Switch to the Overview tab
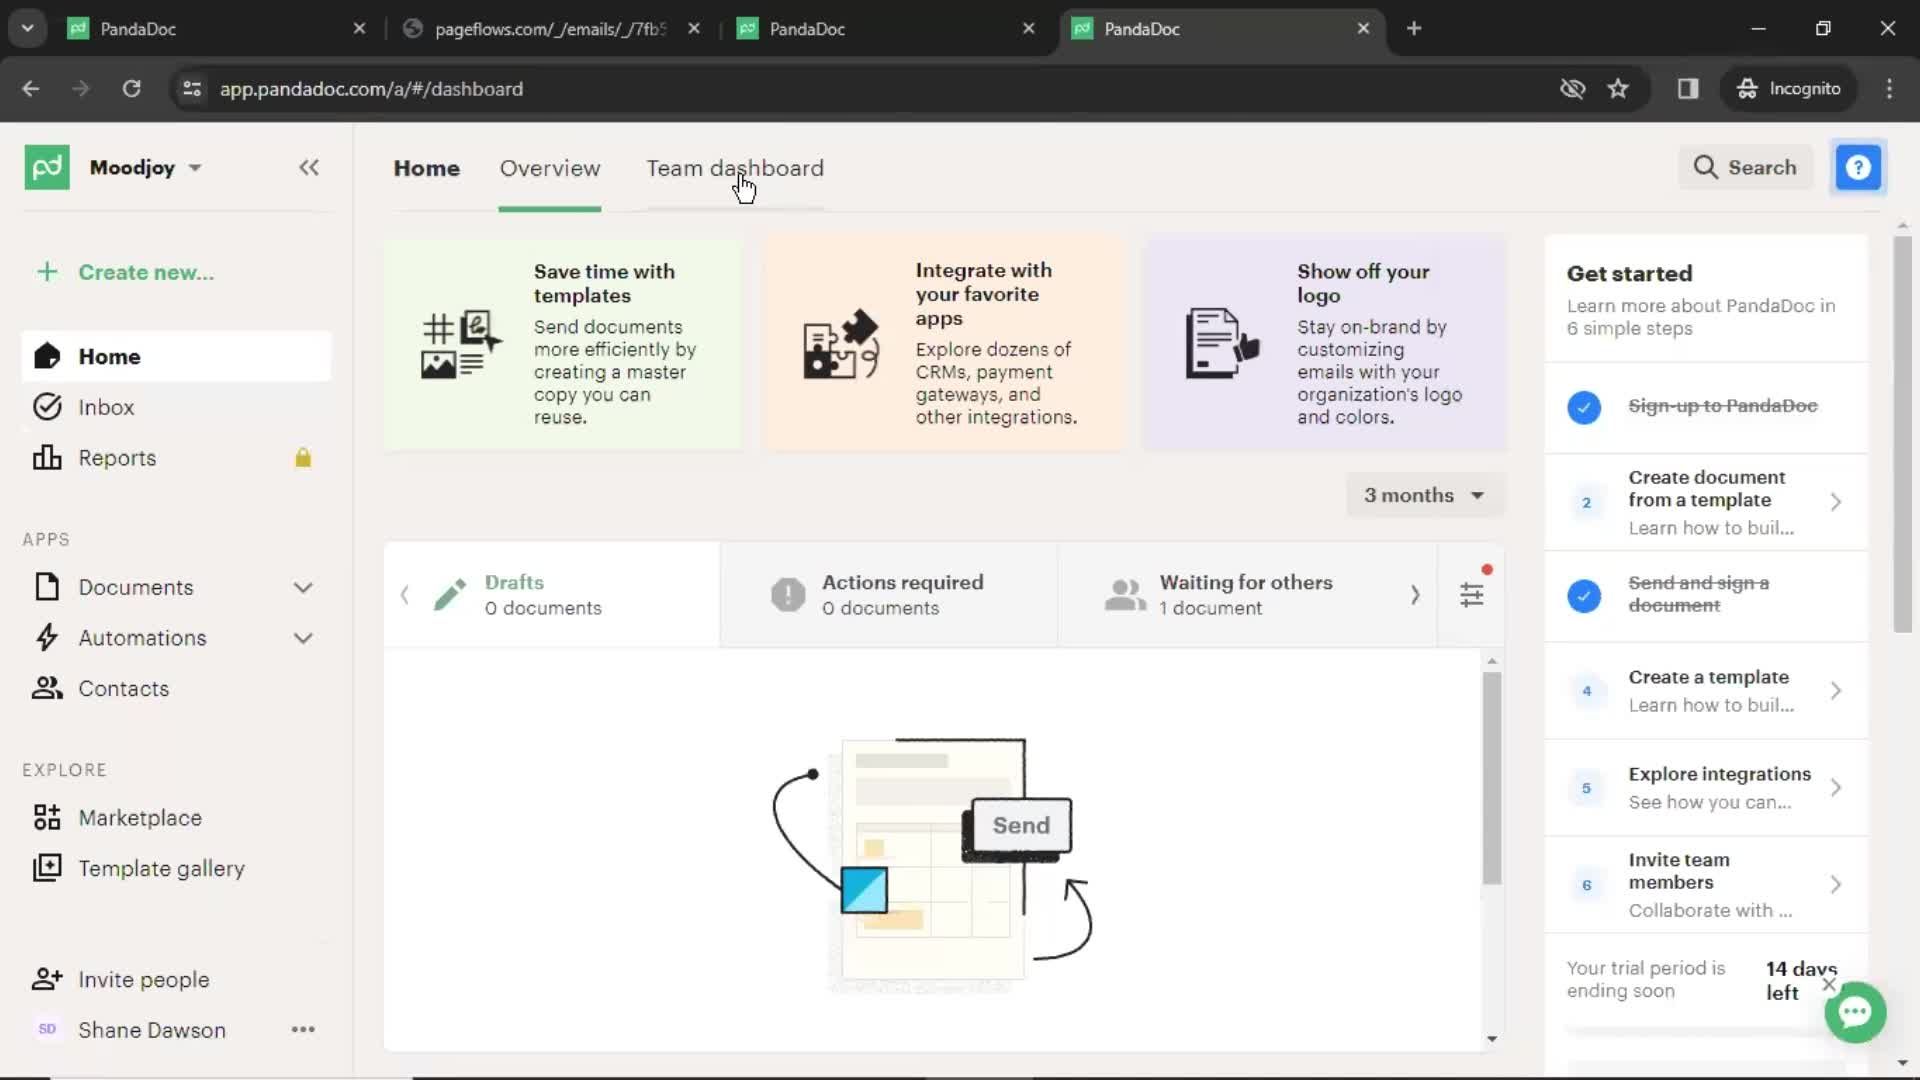The width and height of the screenshot is (1920, 1080). (550, 167)
